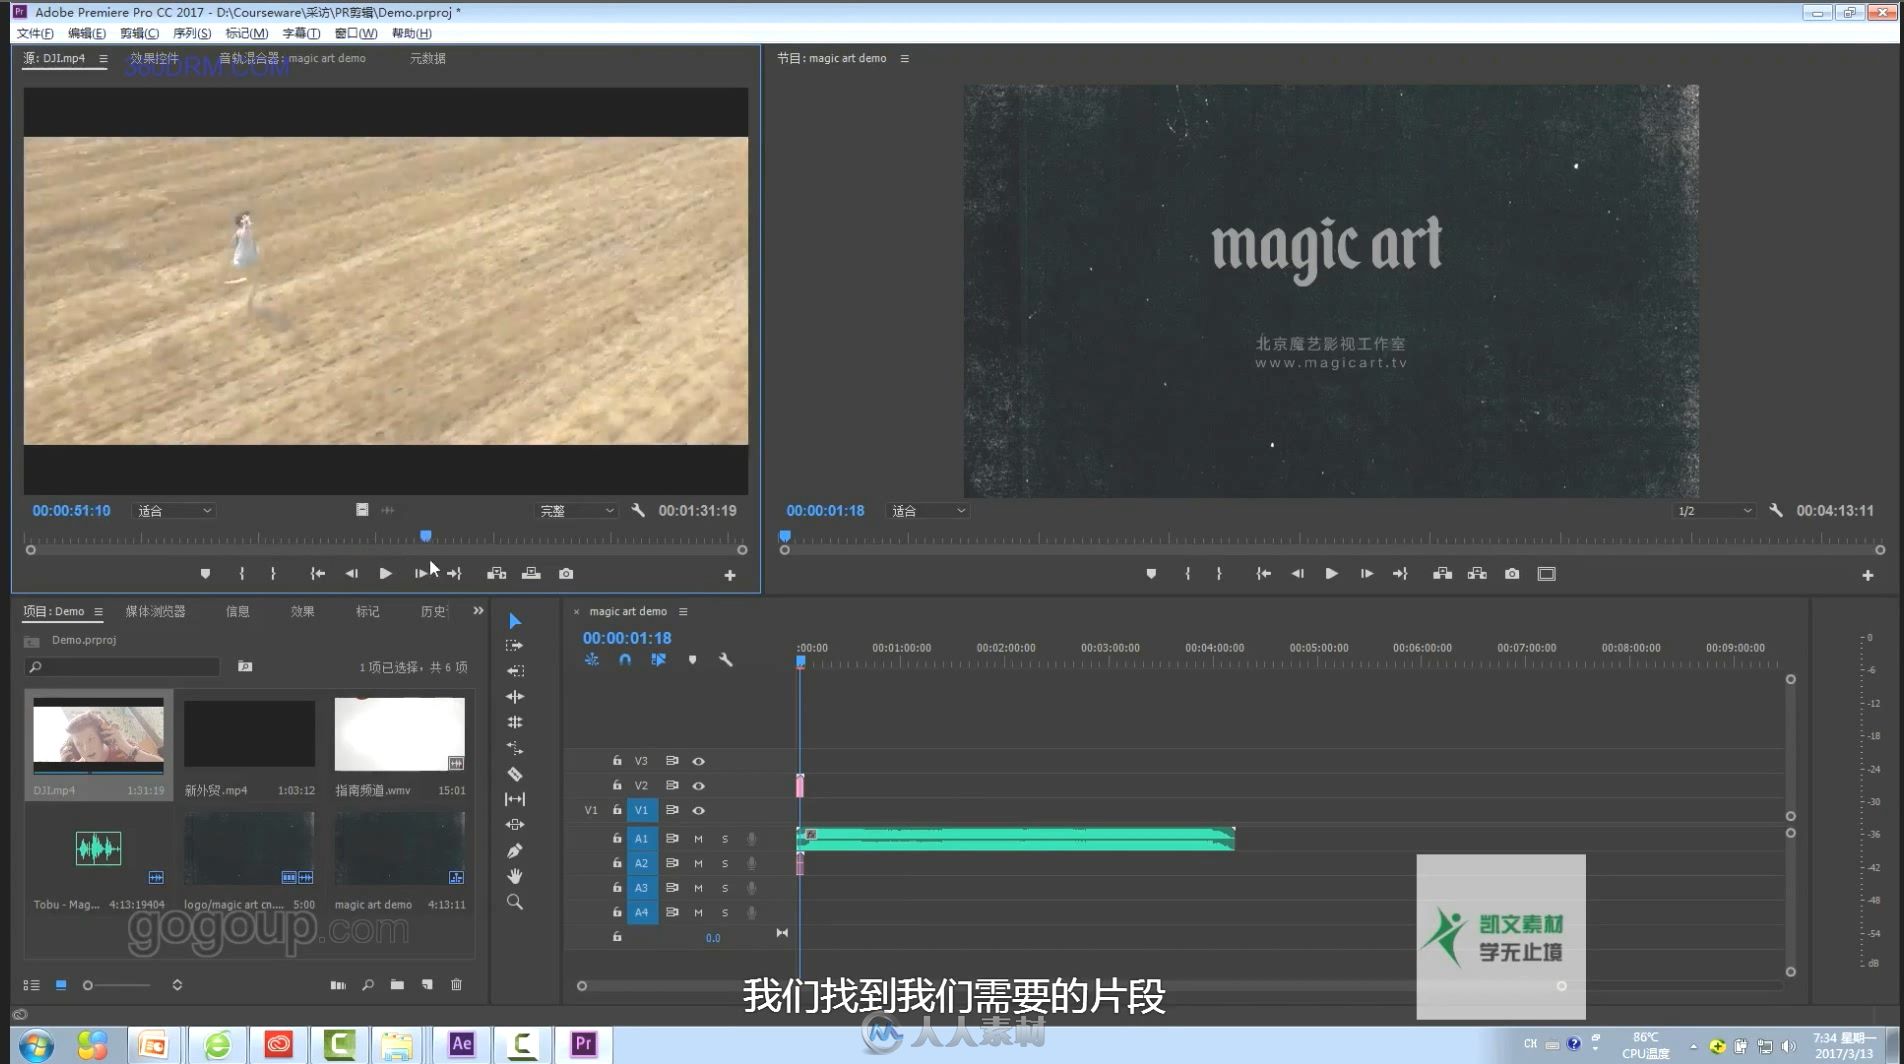Image resolution: width=1904 pixels, height=1064 pixels.
Task: Export frame from Source monitor
Action: tap(566, 574)
